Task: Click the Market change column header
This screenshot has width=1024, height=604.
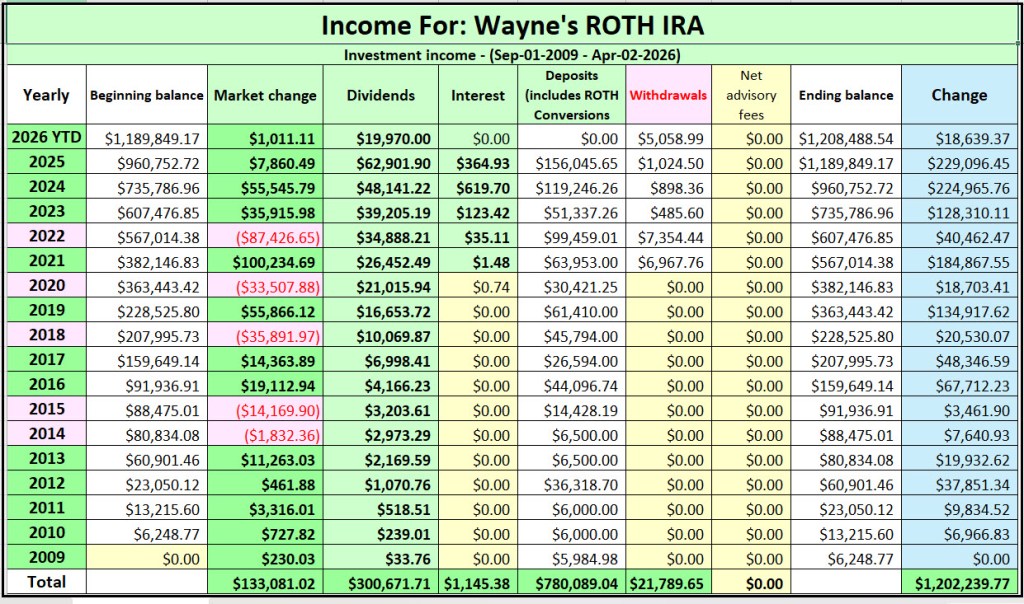Action: [265, 96]
